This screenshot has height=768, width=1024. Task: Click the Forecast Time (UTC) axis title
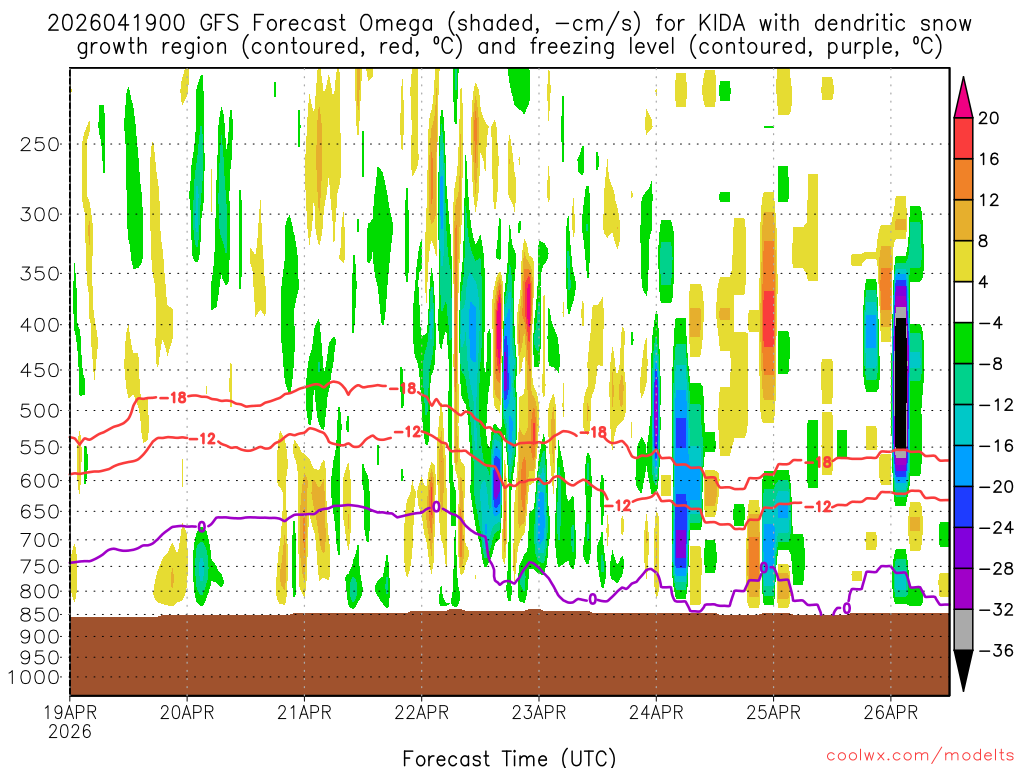(x=509, y=756)
